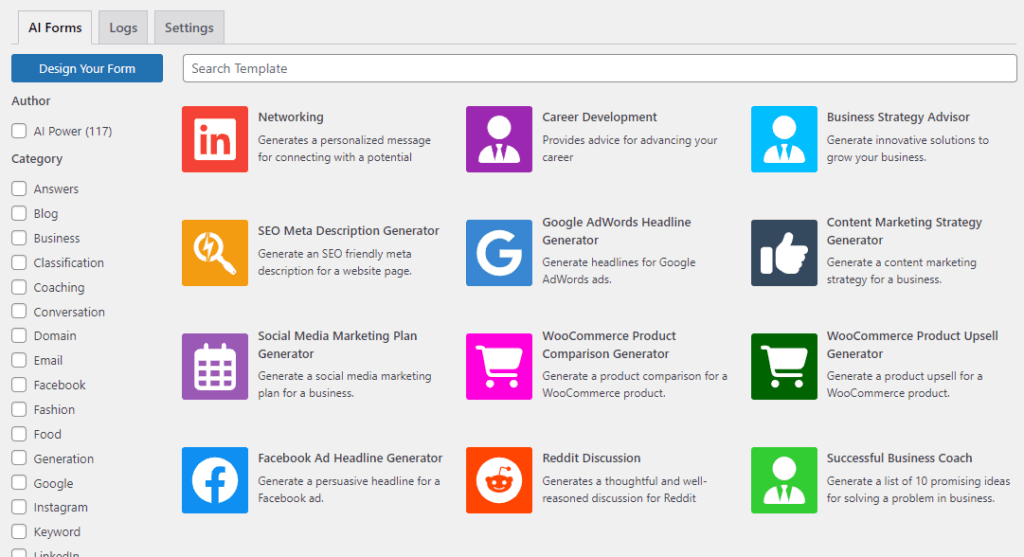This screenshot has height=557, width=1024.
Task: Enable the Keyword category checkbox
Action: point(19,532)
